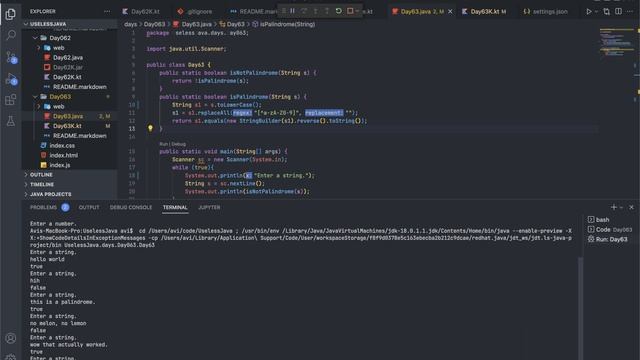Select the Code Day063 terminal instance
Viewport: 640px width, 360px height.
coord(611,229)
